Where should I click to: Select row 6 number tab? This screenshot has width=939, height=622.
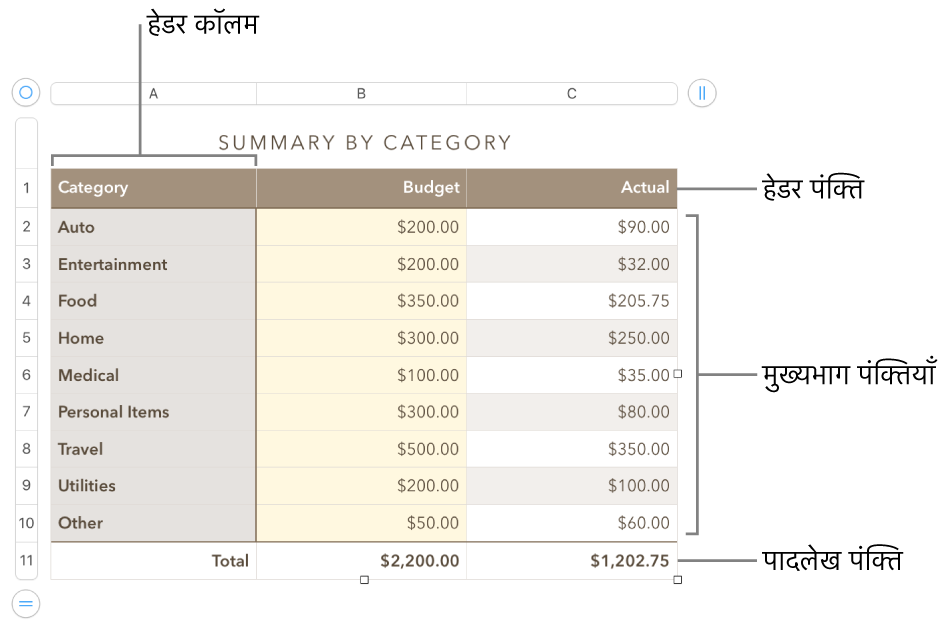point(27,375)
